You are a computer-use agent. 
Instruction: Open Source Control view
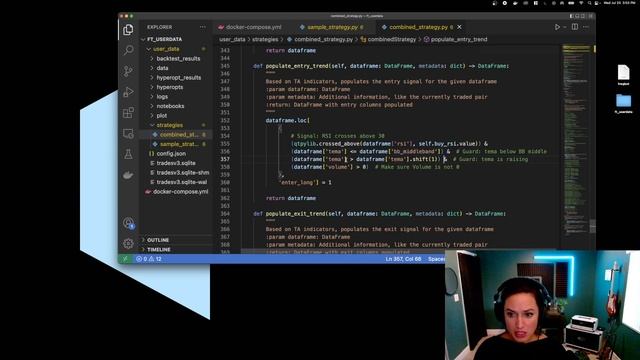(128, 71)
